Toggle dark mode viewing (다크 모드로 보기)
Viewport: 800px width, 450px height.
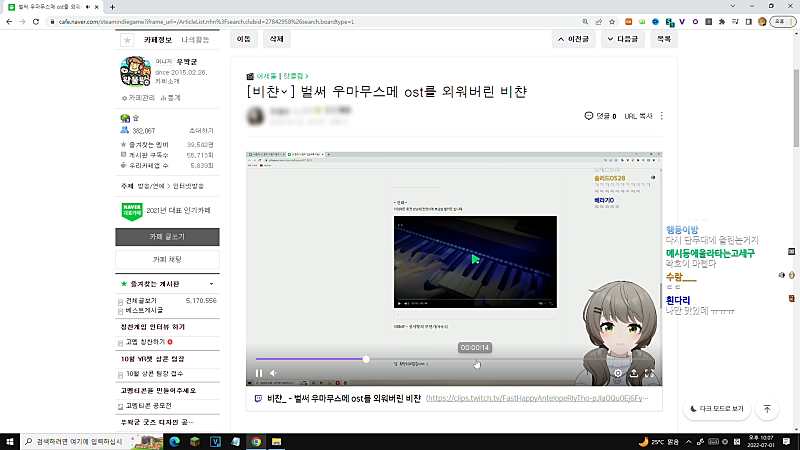[718, 409]
